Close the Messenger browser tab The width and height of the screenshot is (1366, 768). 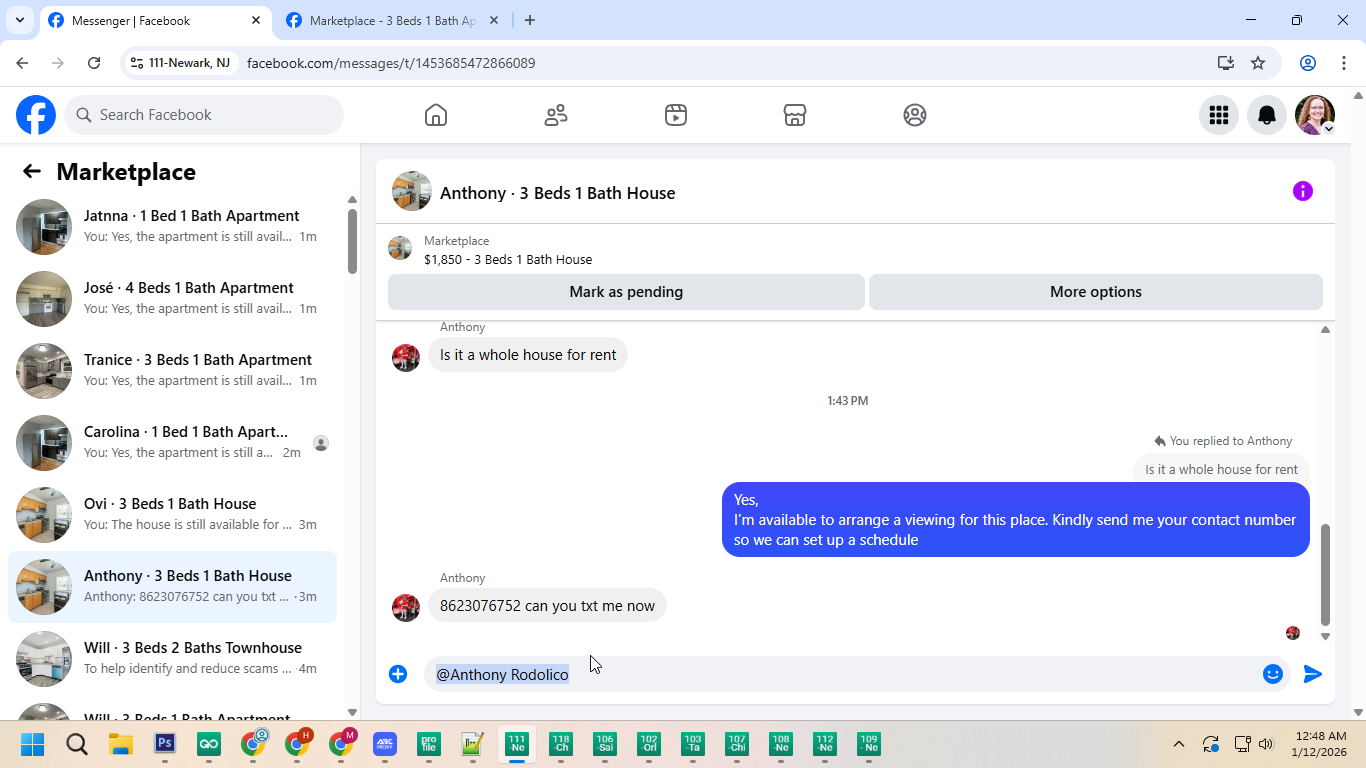pyautogui.click(x=256, y=20)
